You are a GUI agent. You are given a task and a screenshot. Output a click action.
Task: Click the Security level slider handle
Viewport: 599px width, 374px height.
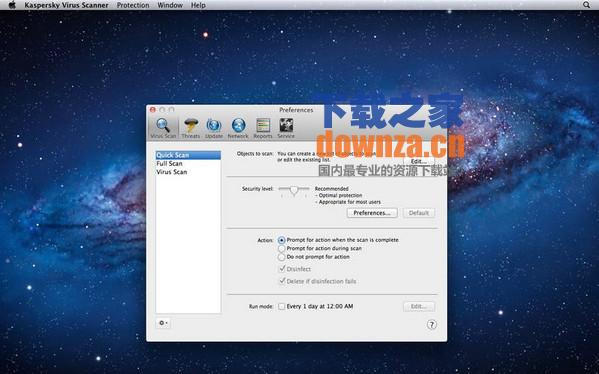click(294, 190)
